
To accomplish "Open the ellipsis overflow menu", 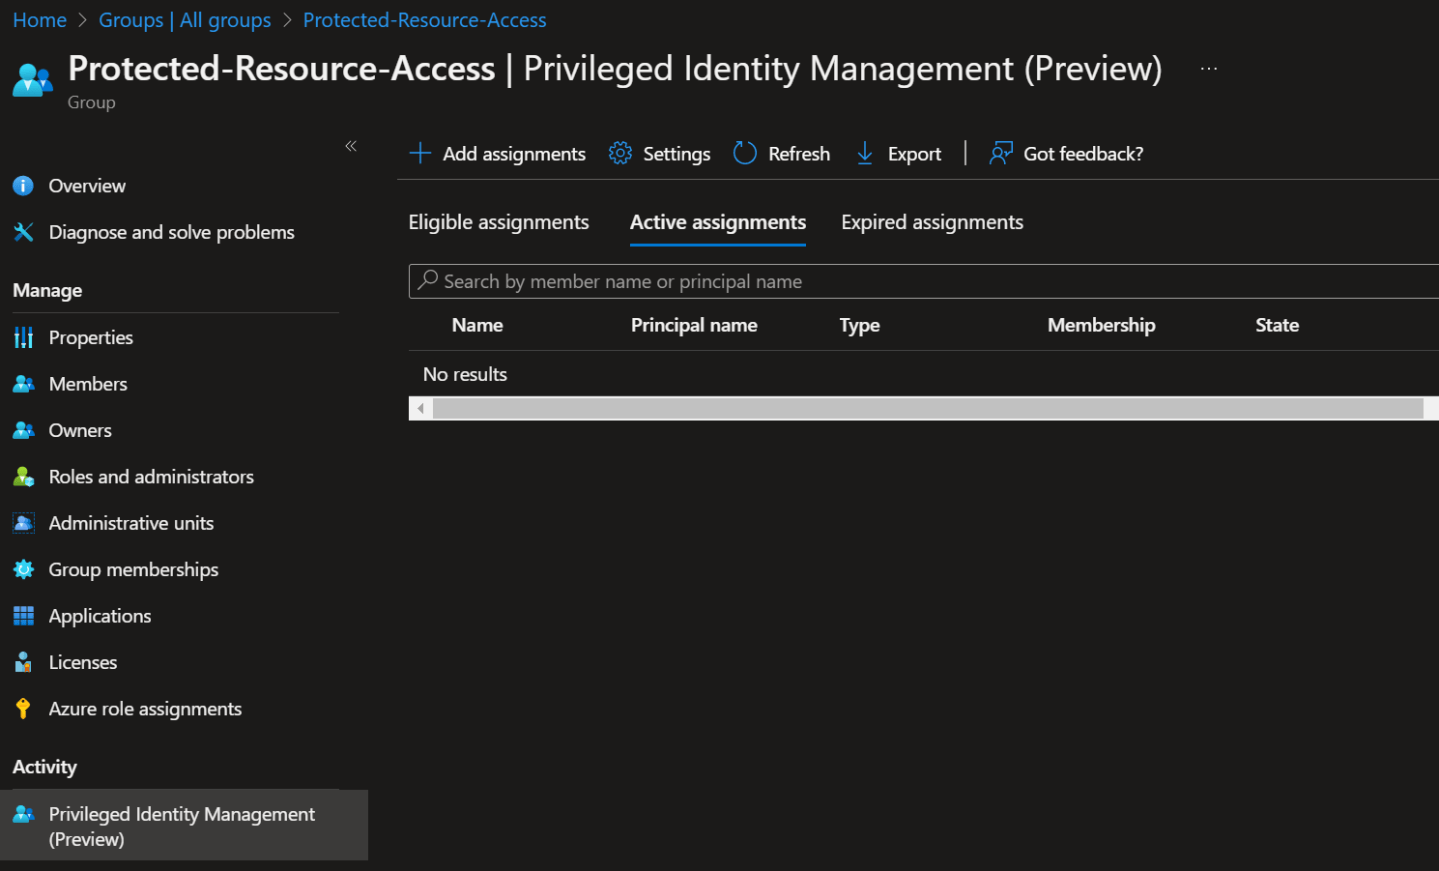I will (1208, 68).
